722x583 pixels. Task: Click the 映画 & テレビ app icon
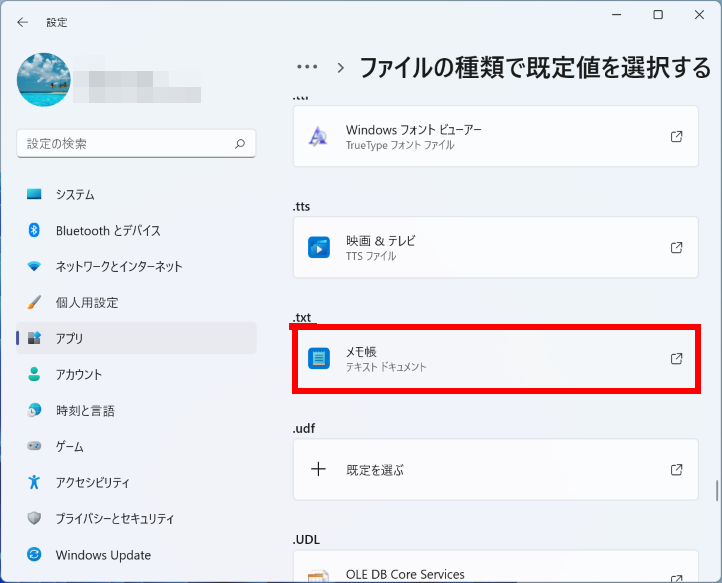pyautogui.click(x=319, y=247)
